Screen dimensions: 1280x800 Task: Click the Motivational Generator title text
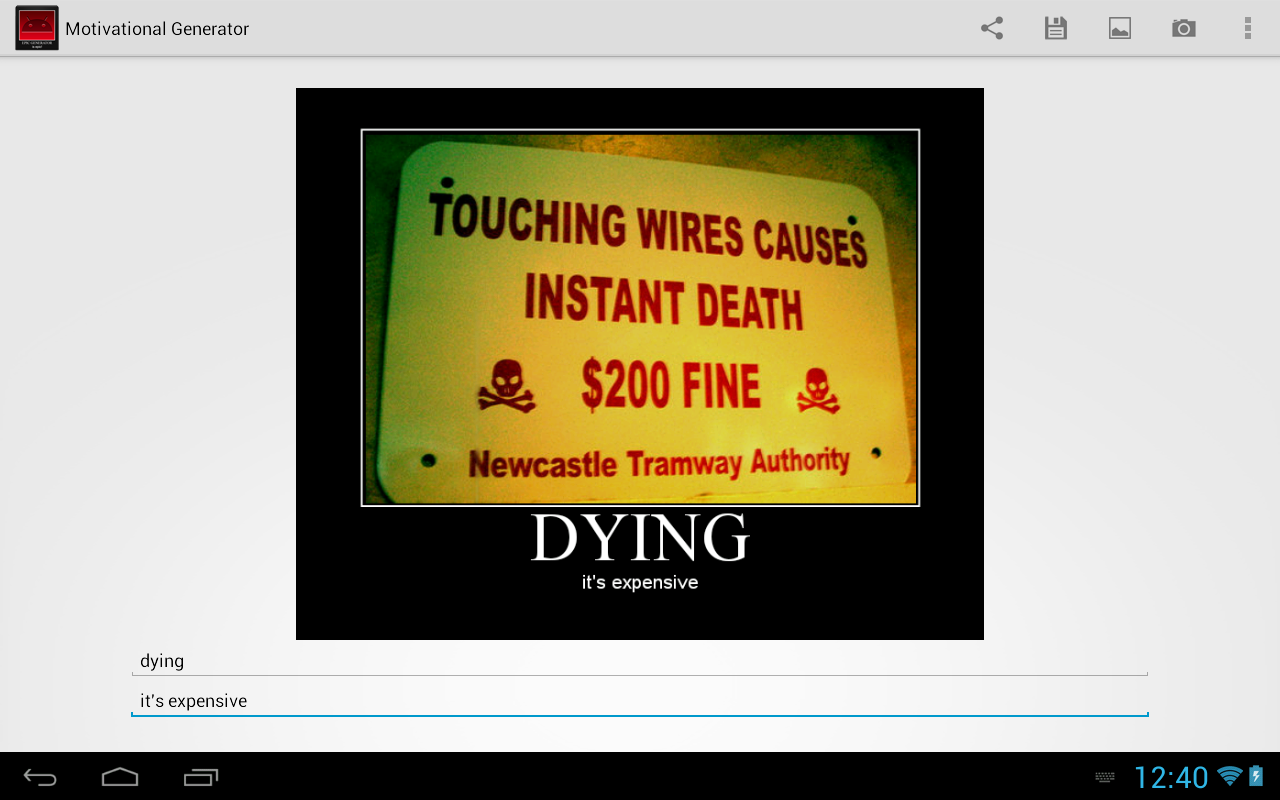click(157, 29)
